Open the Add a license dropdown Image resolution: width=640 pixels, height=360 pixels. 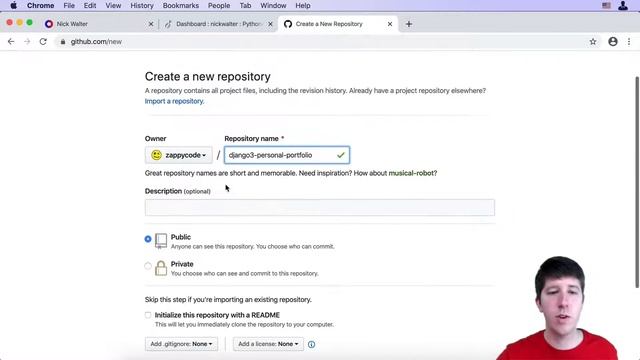[268, 344]
